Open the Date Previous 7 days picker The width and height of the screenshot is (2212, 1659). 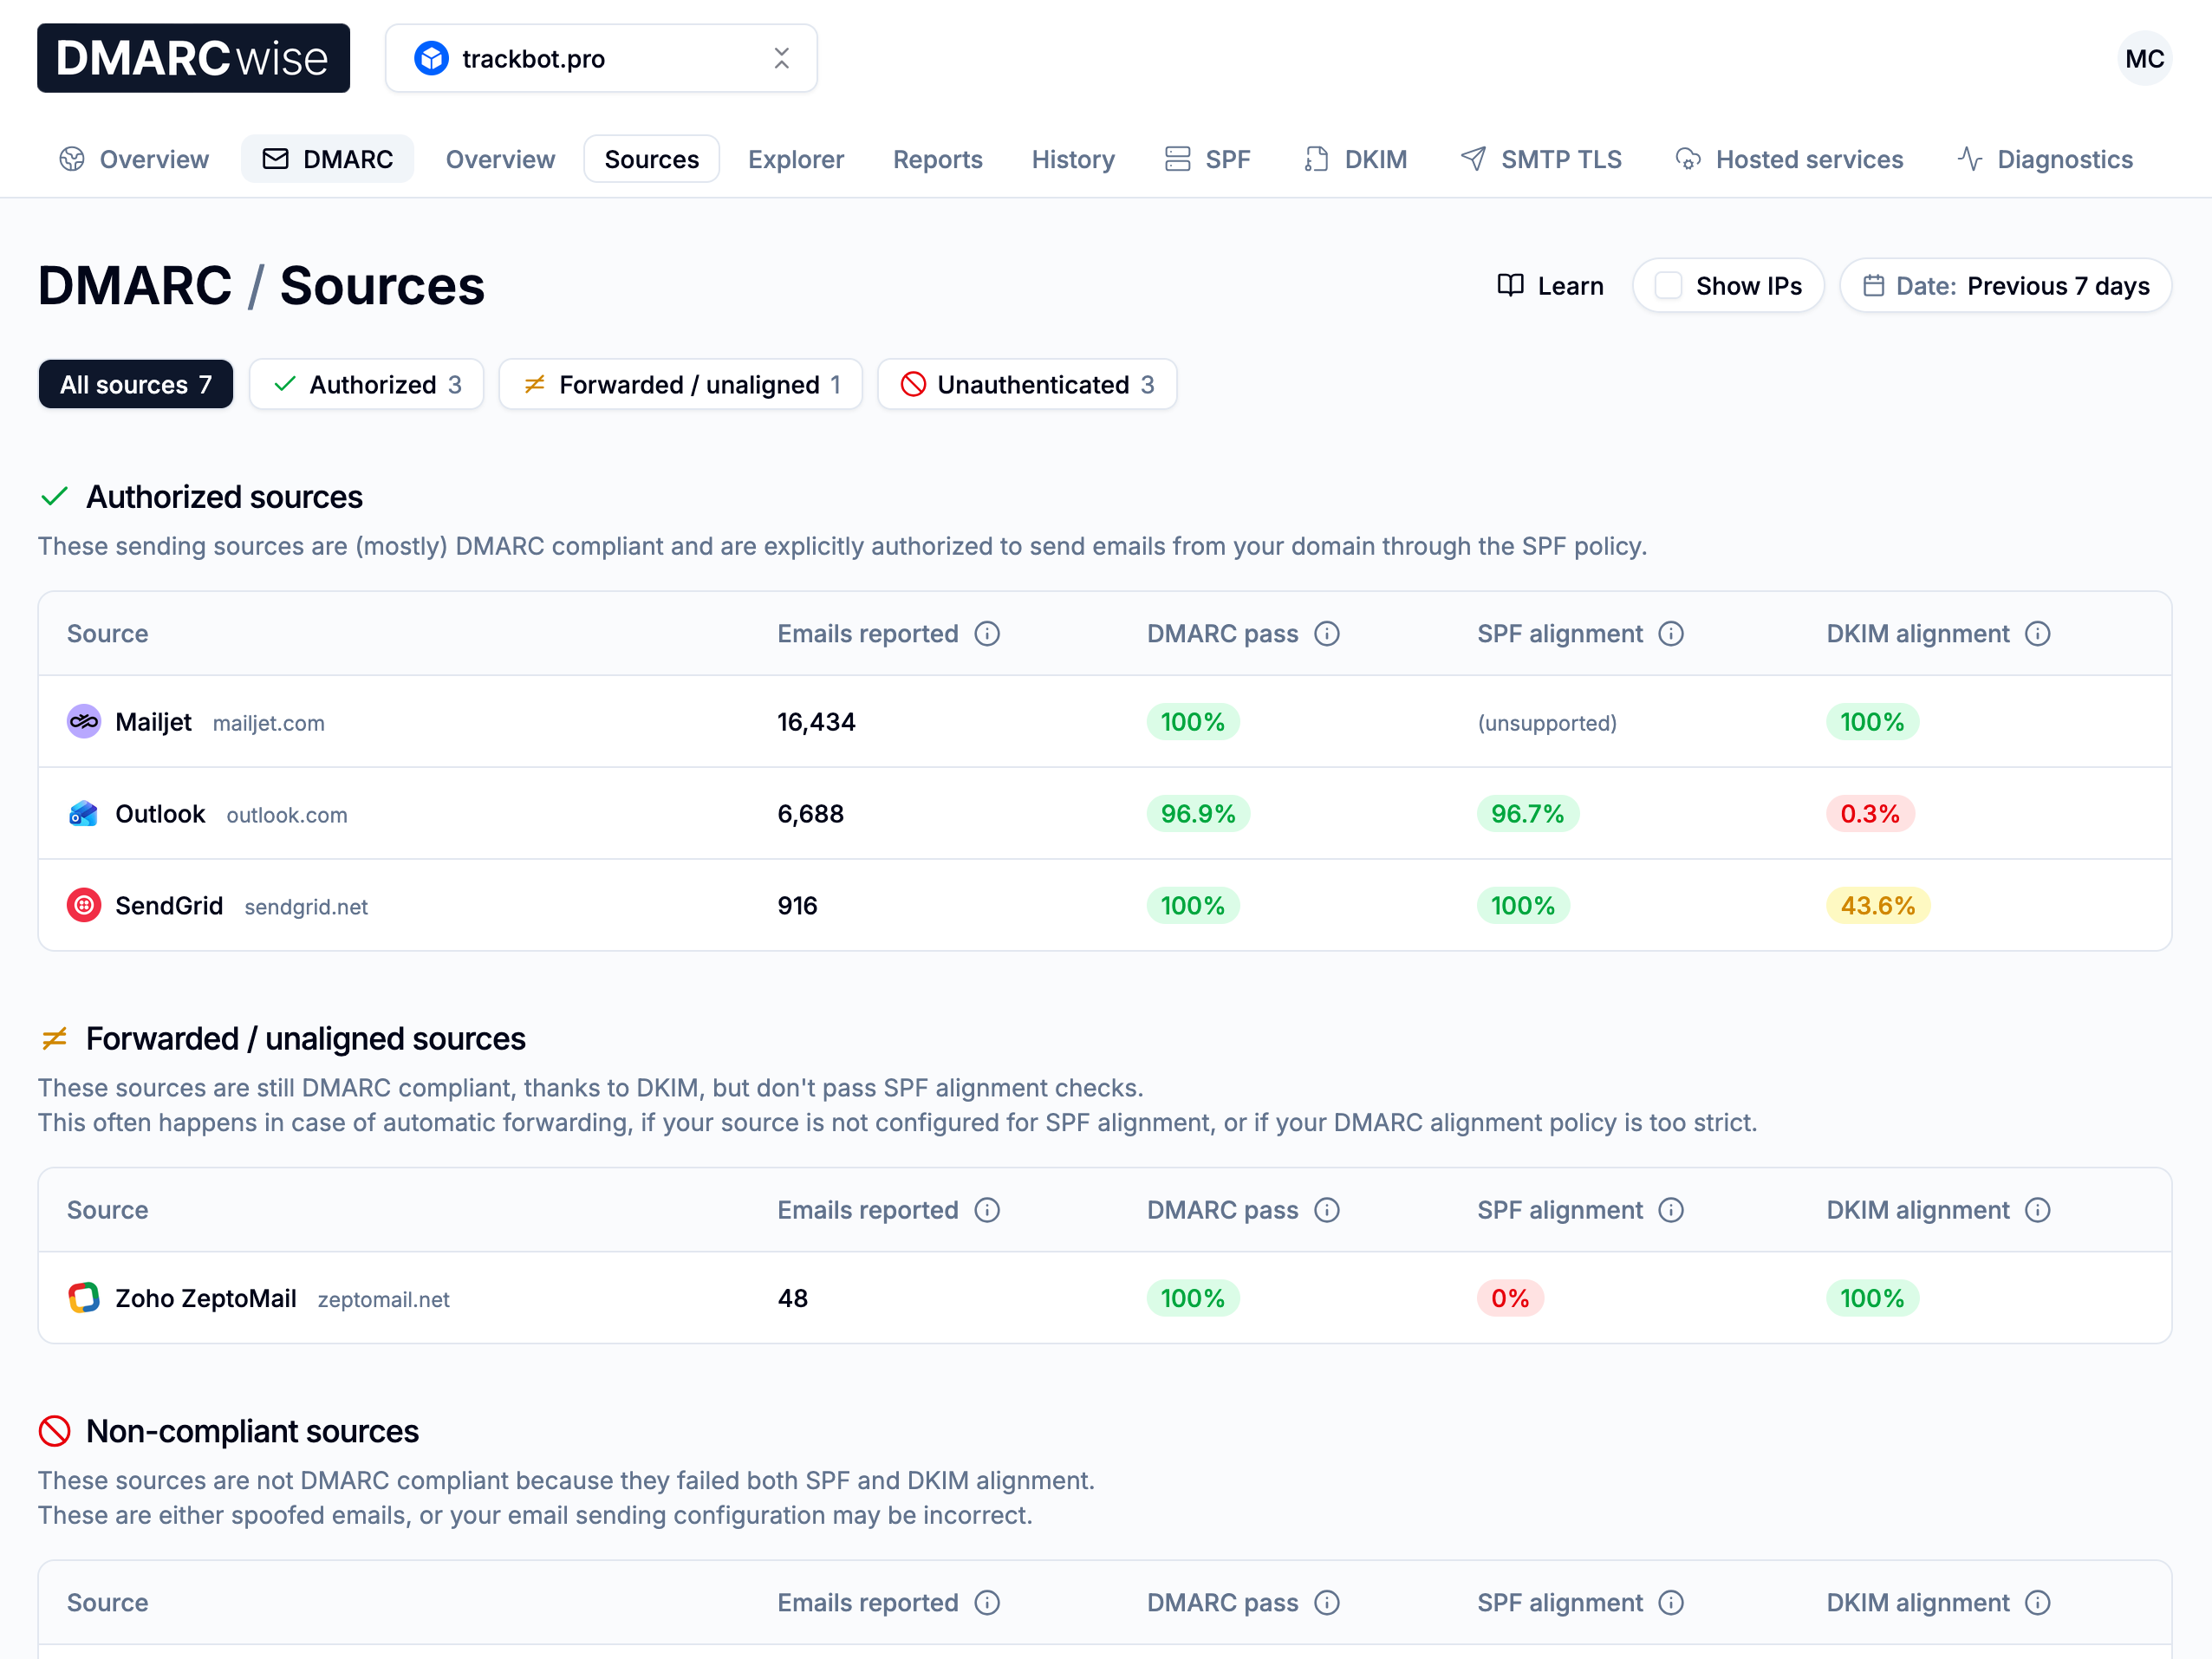click(x=2005, y=286)
